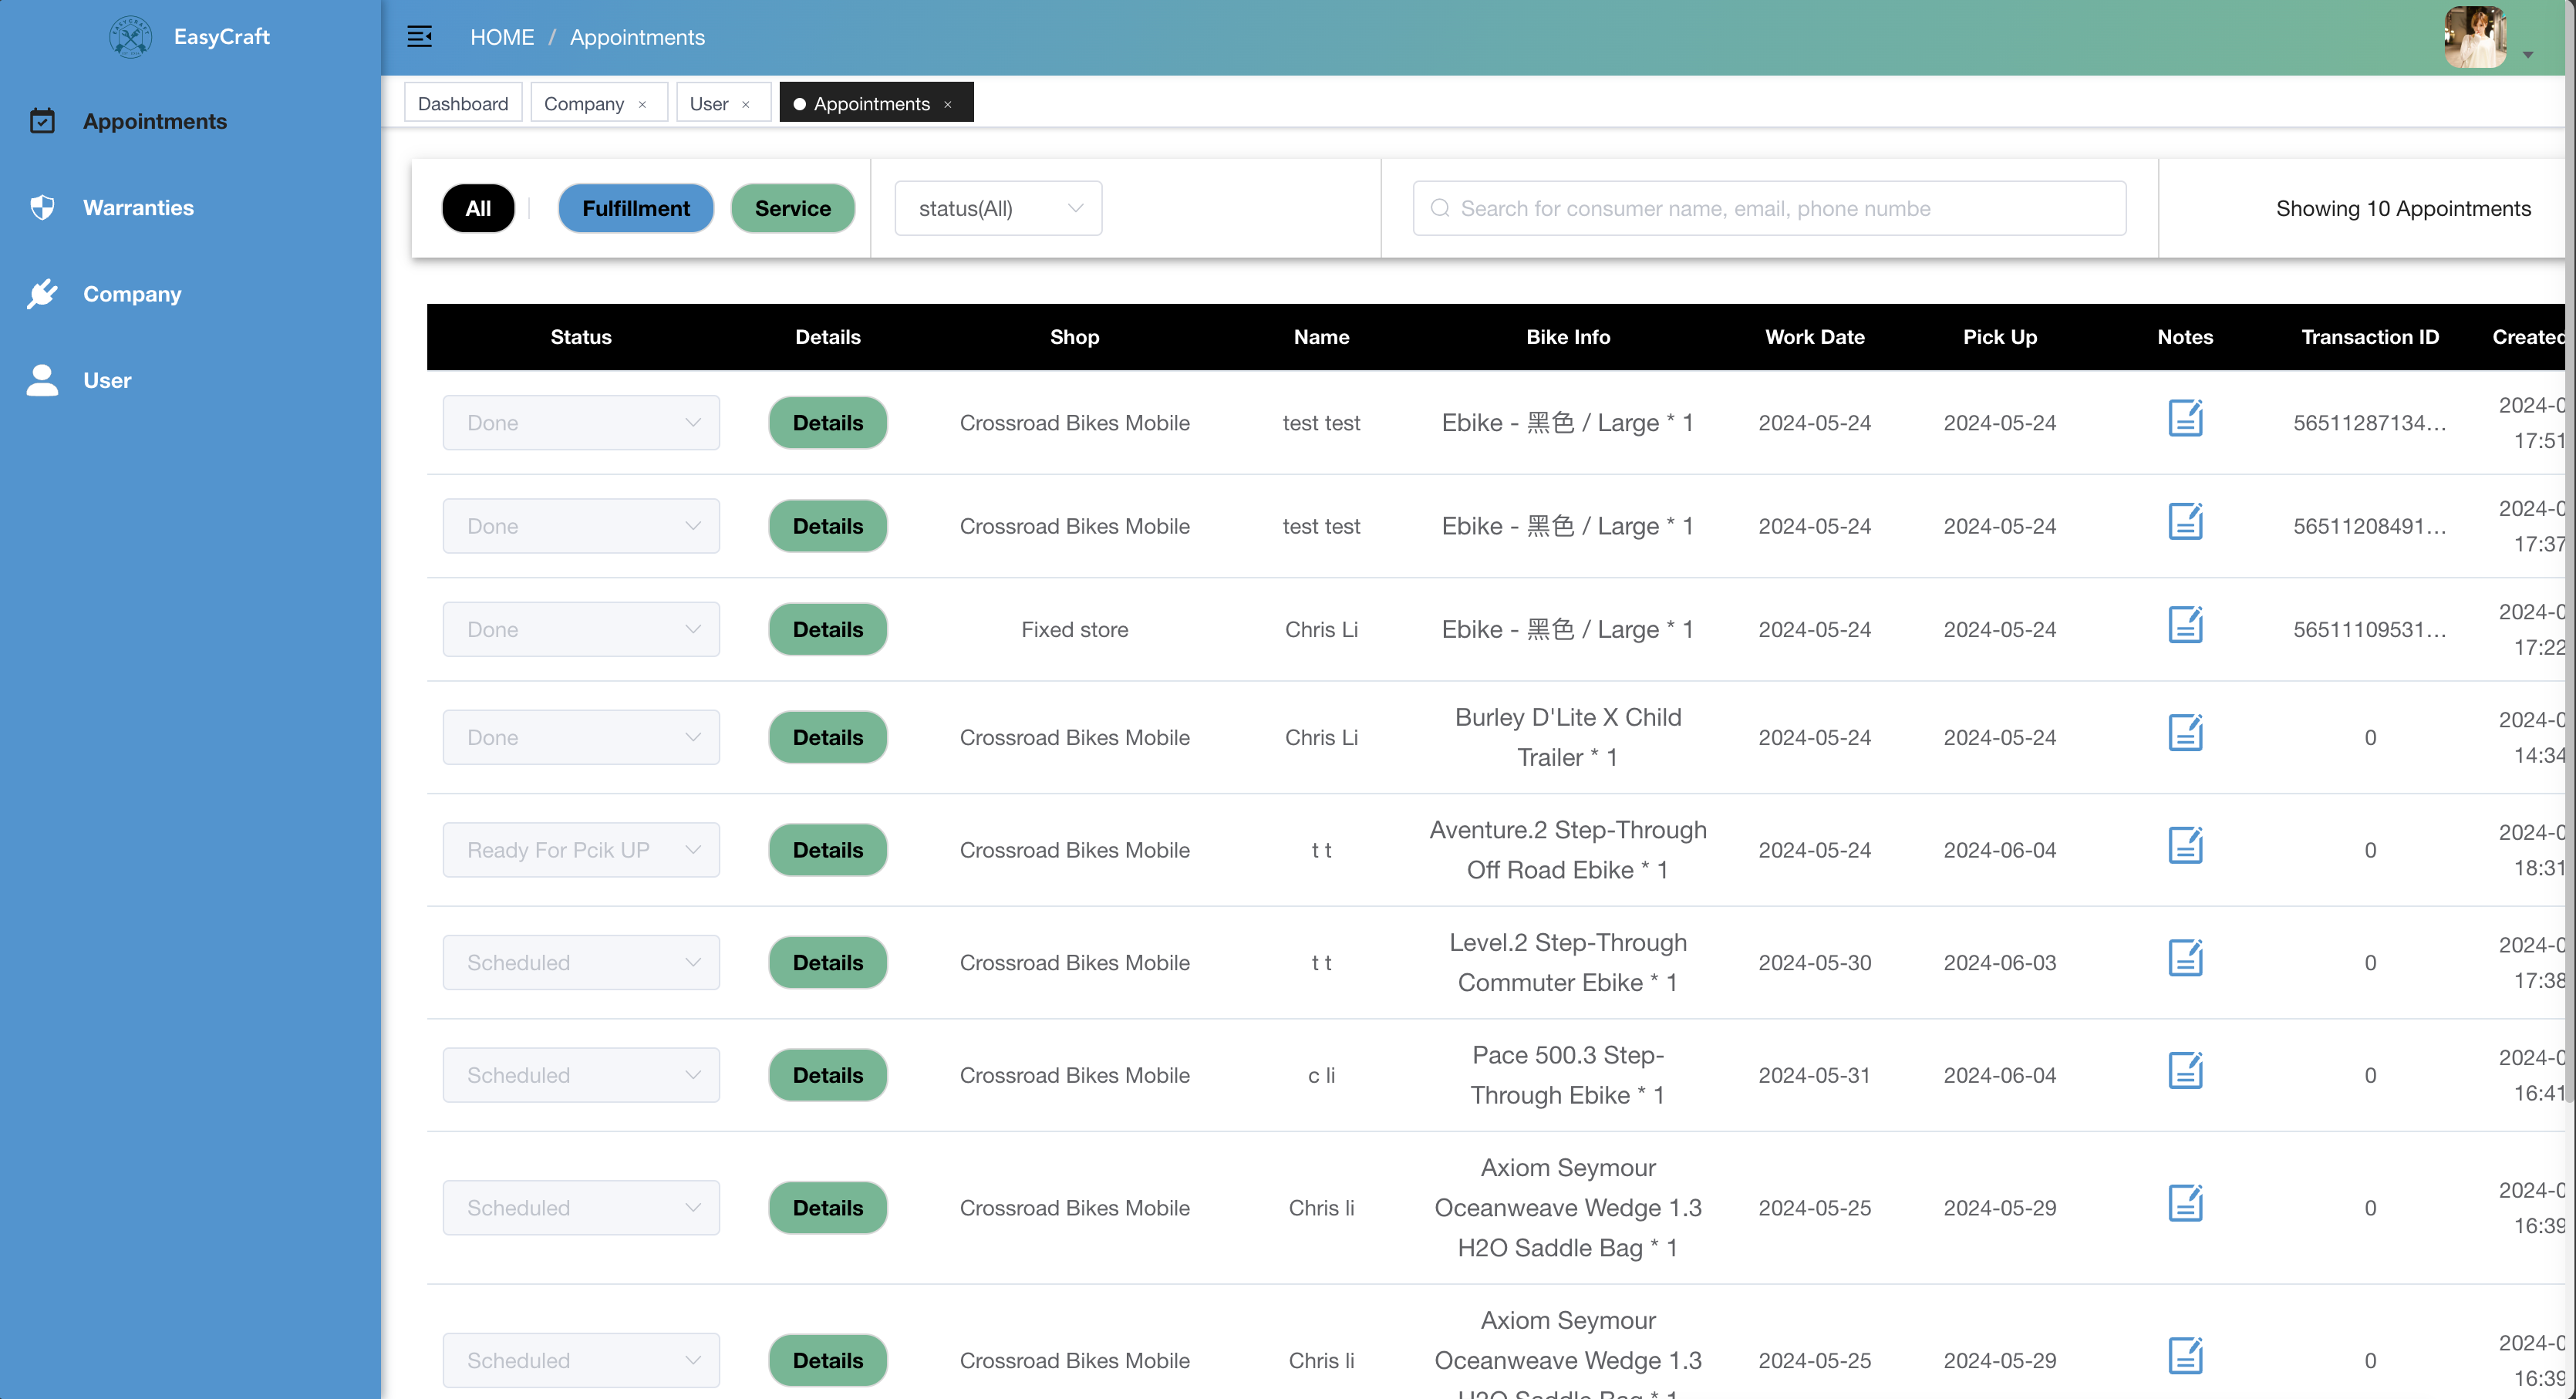Click the Company plug icon
The image size is (2576, 1399).
[x=42, y=294]
